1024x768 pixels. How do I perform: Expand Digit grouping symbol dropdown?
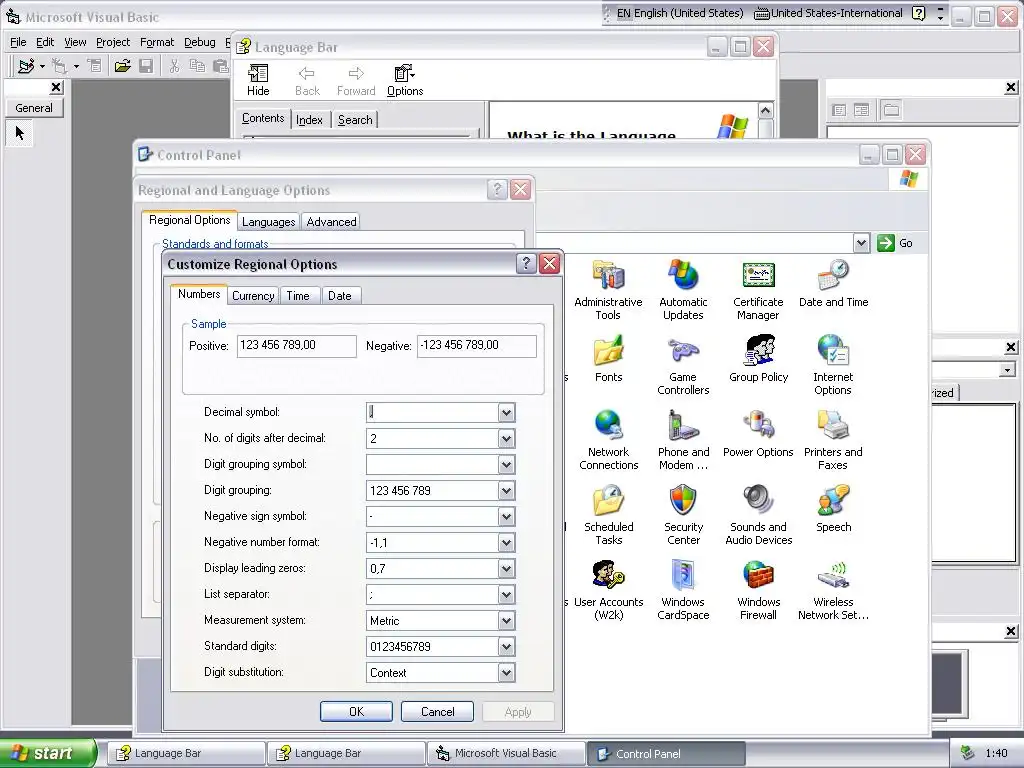point(506,464)
